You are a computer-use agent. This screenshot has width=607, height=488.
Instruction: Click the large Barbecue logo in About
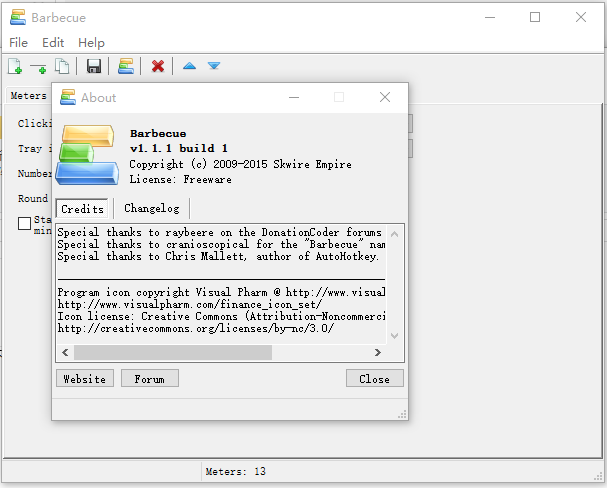(87, 154)
